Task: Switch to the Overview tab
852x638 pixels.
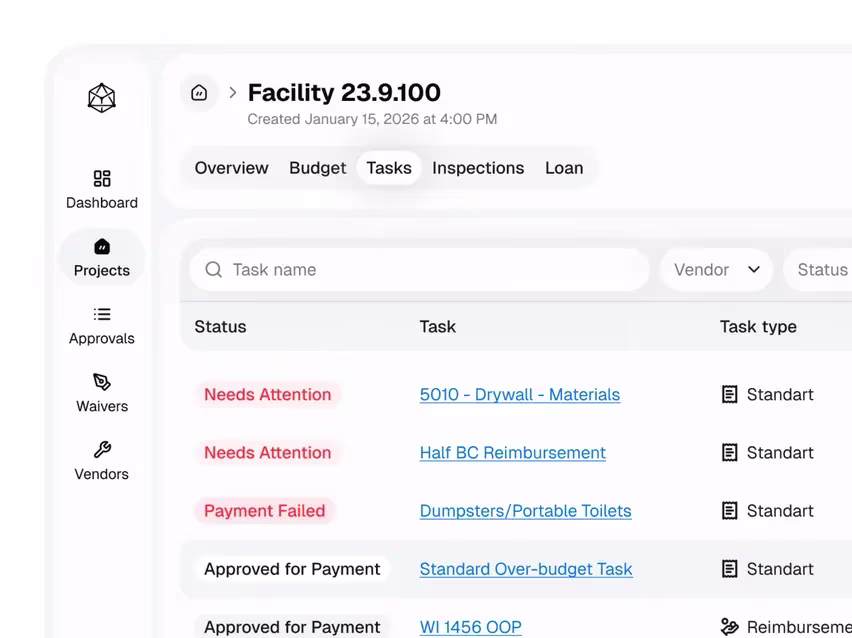Action: click(231, 168)
